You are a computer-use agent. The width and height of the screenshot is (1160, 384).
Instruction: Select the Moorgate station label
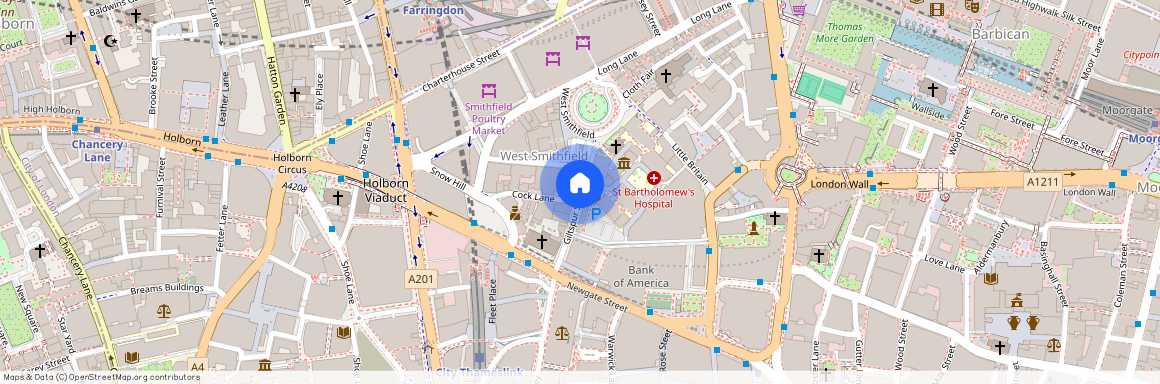pos(1127,110)
